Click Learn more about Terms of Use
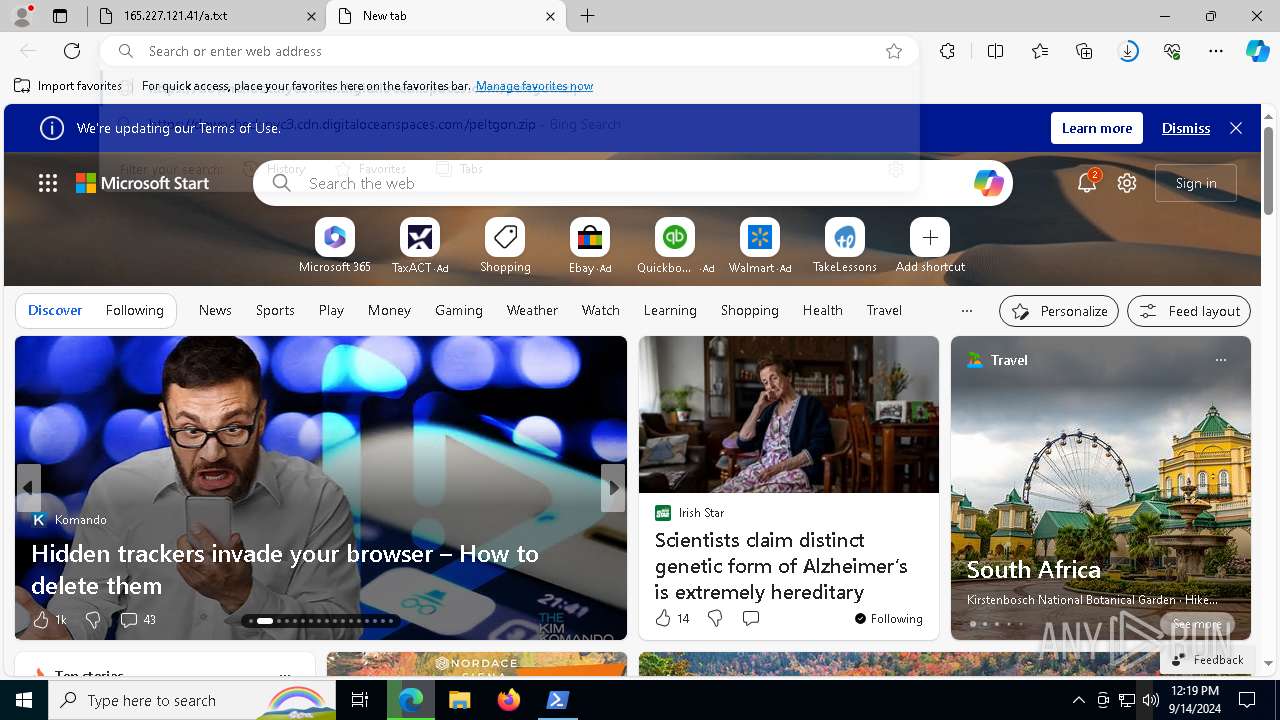This screenshot has height=720, width=1280. click(1097, 128)
